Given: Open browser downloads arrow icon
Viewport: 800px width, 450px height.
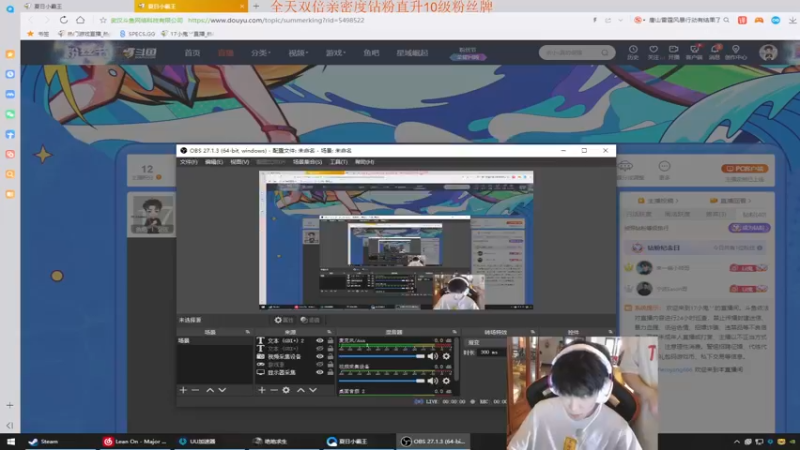Looking at the screenshot, I should tap(792, 20).
